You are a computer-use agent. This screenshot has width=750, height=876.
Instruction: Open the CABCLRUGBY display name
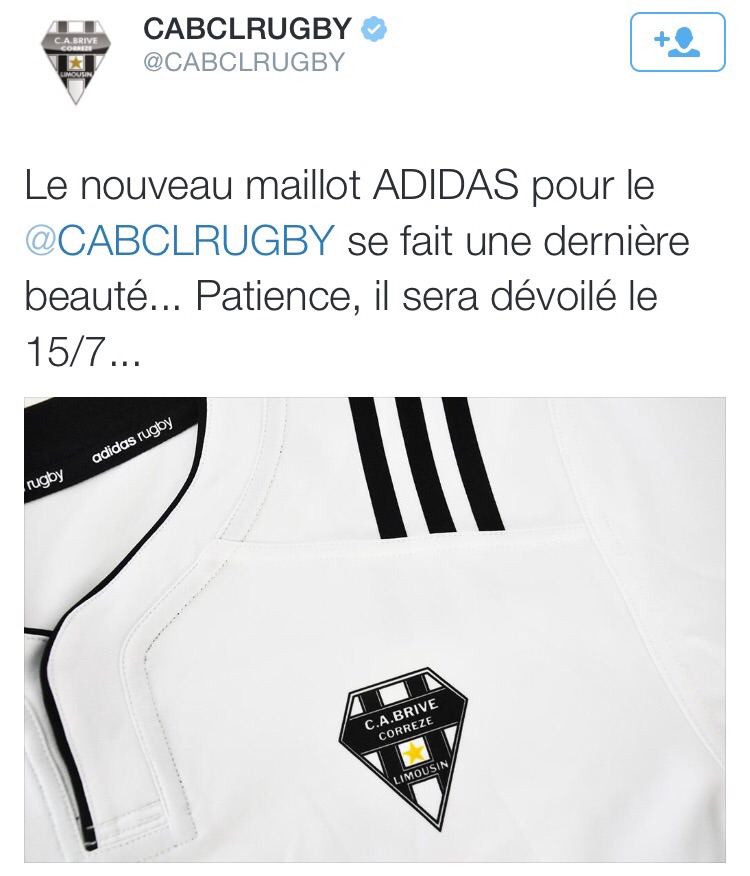(x=248, y=28)
